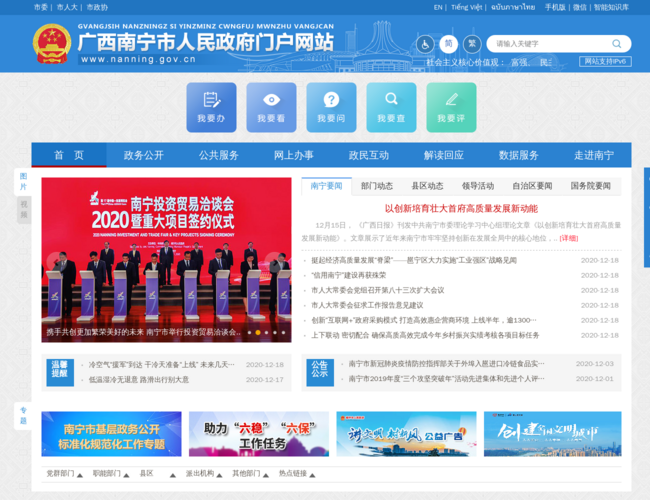The height and width of the screenshot is (500, 650).
Task: Open news 市人大常委会党组召开第八十三次扩大会议
Action: (378, 290)
